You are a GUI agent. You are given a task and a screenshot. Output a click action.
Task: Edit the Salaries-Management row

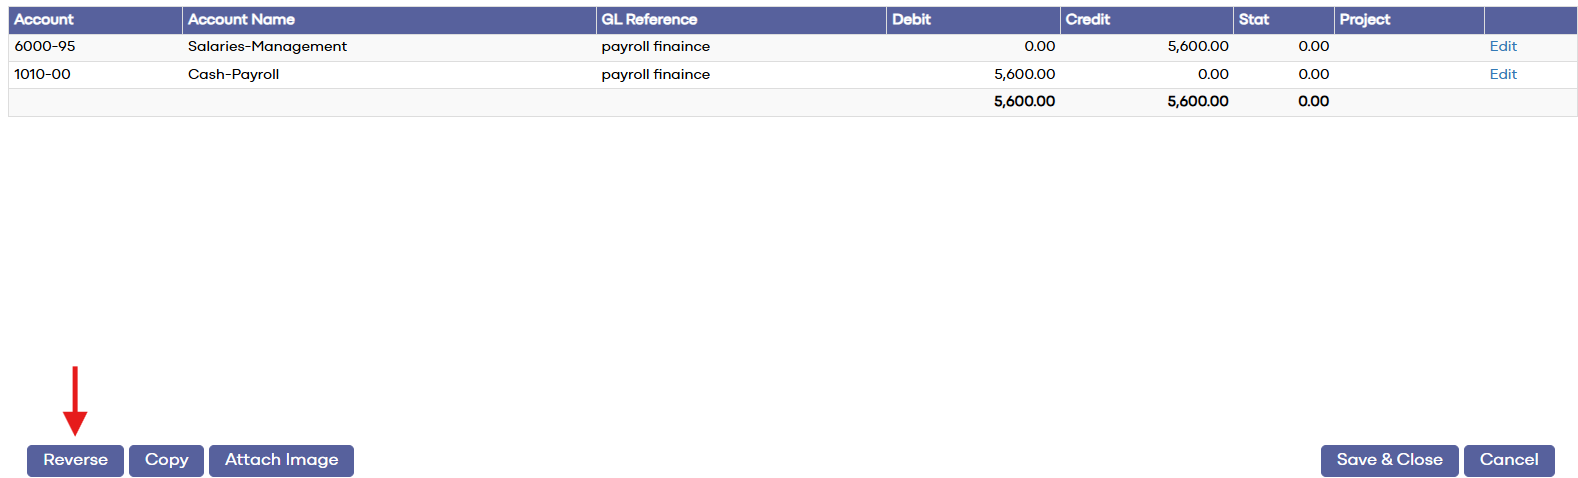pos(1503,47)
